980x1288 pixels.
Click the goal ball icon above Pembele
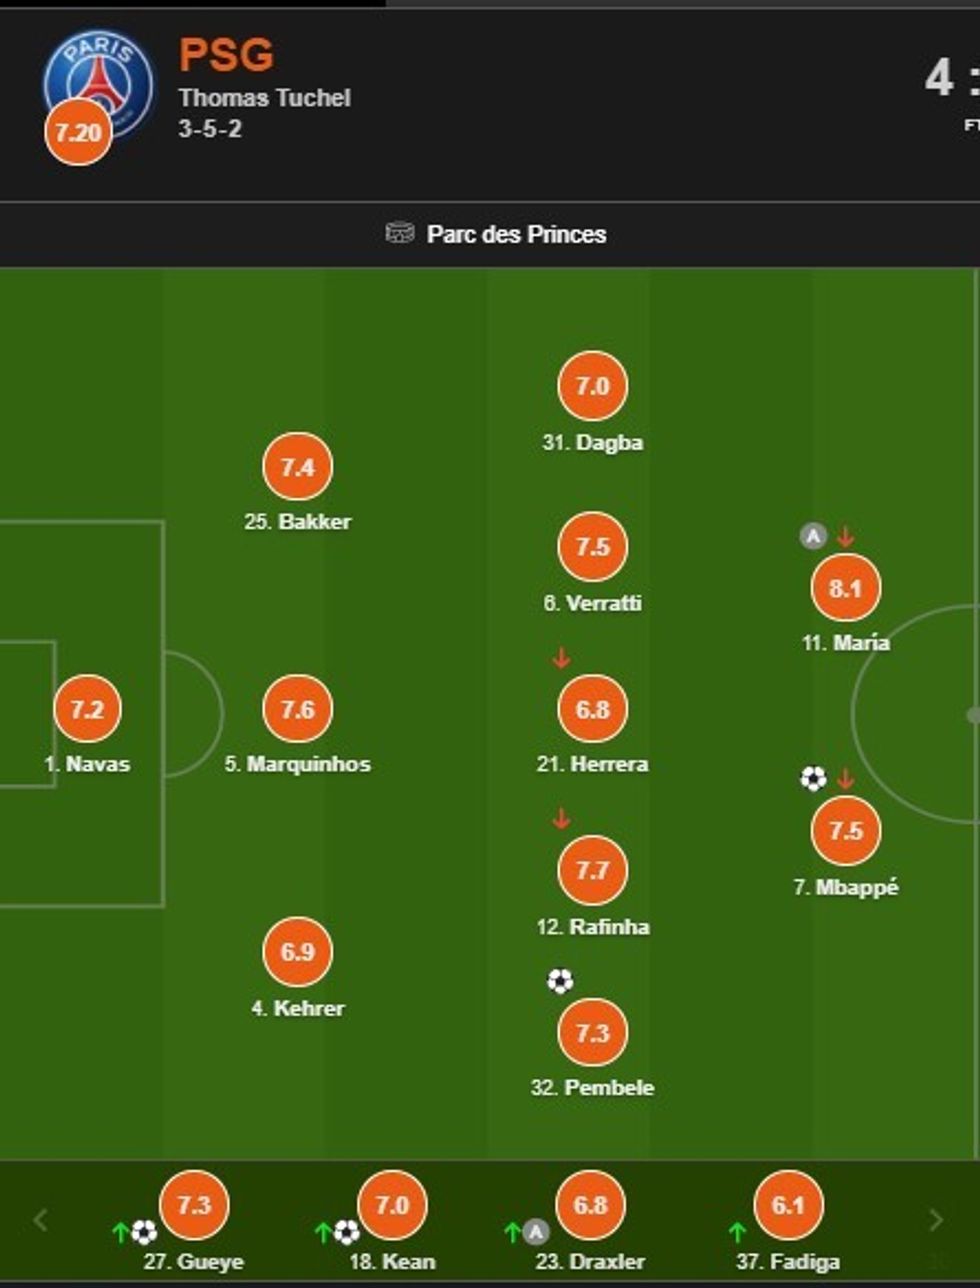point(560,981)
